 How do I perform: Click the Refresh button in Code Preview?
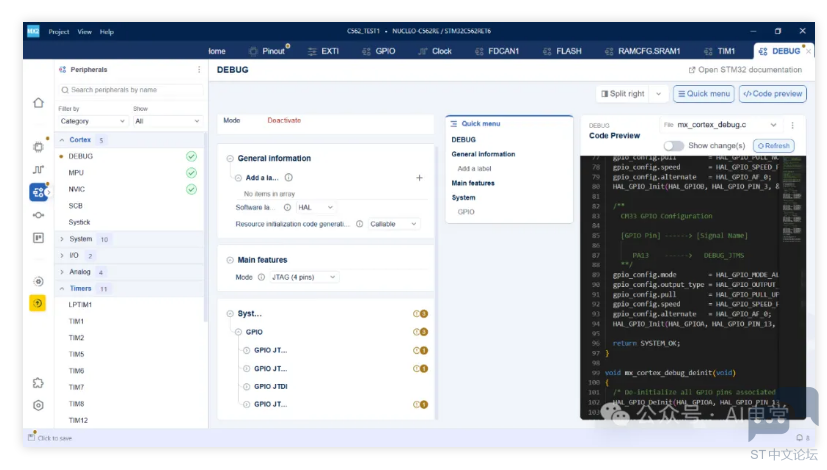pos(773,146)
